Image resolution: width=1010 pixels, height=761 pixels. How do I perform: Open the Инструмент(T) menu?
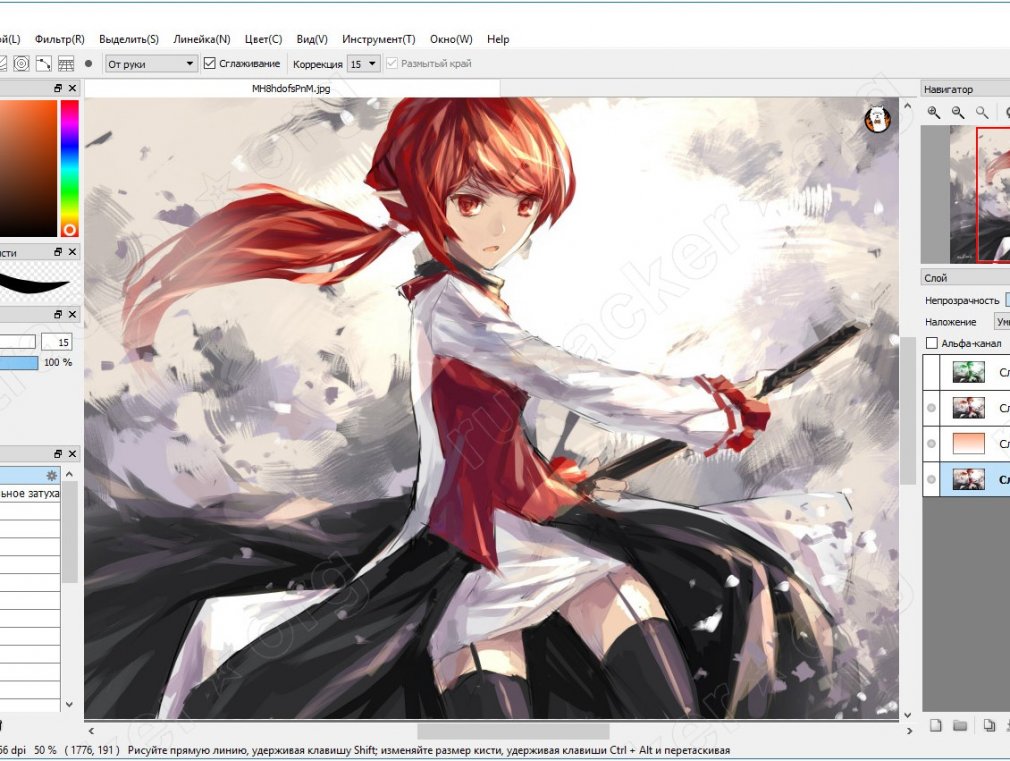point(379,39)
